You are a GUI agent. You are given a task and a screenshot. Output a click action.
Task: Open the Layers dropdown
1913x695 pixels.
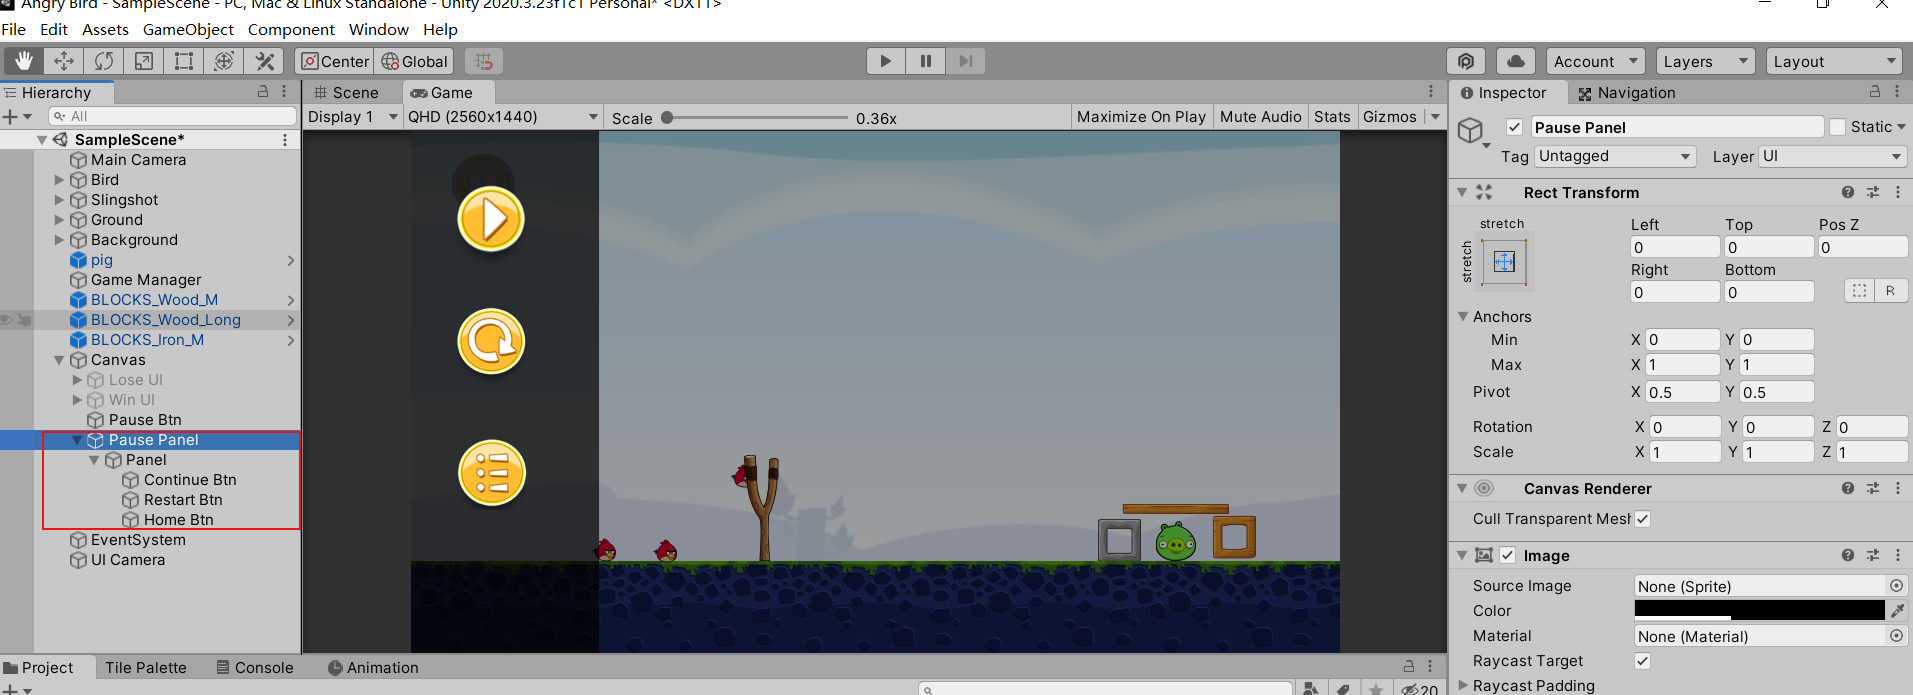1705,61
